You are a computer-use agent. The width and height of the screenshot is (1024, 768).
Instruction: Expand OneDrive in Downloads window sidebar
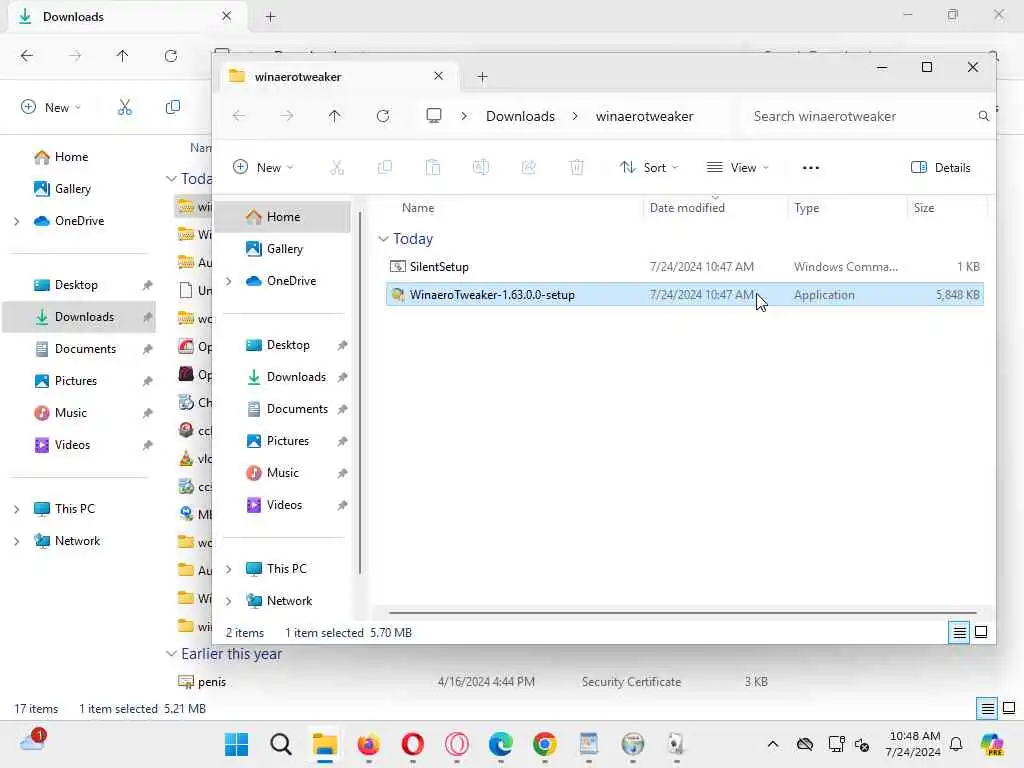pos(16,221)
